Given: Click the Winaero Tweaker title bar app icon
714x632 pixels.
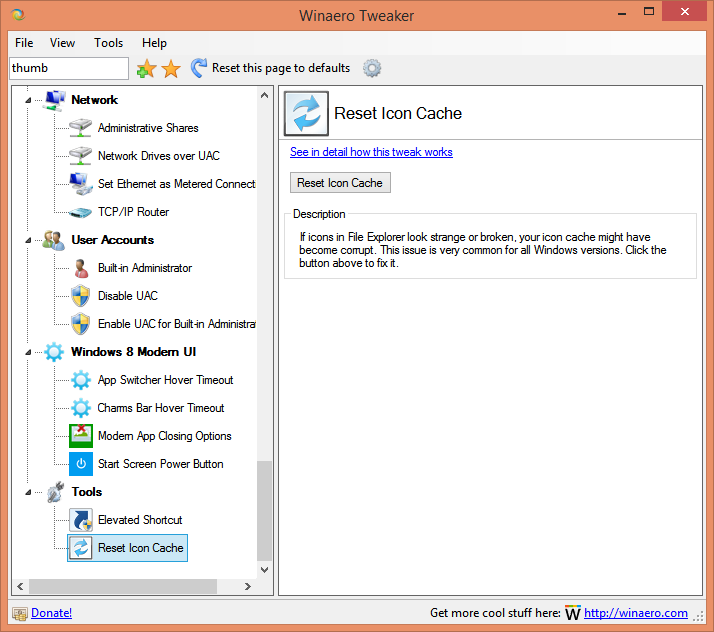Looking at the screenshot, I should [x=18, y=15].
